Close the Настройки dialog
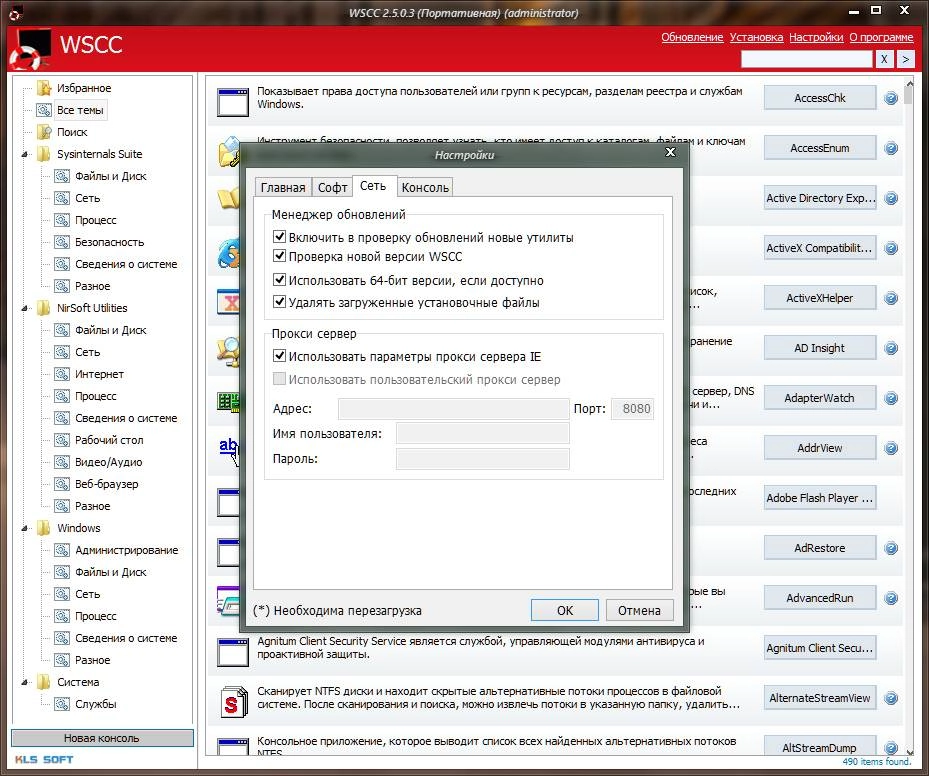Viewport: 929px width, 776px height. [x=670, y=152]
